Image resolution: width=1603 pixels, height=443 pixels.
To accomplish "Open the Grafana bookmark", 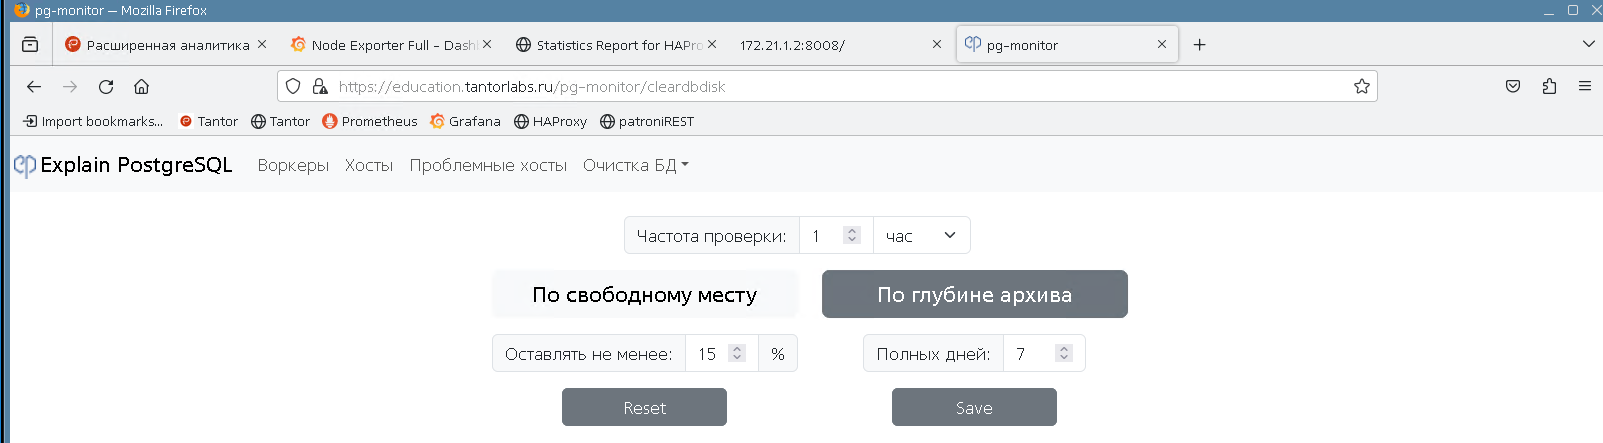I will (x=465, y=122).
